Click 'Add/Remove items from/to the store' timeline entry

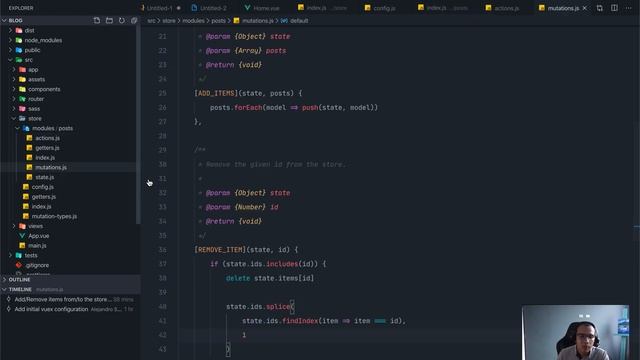pos(70,299)
